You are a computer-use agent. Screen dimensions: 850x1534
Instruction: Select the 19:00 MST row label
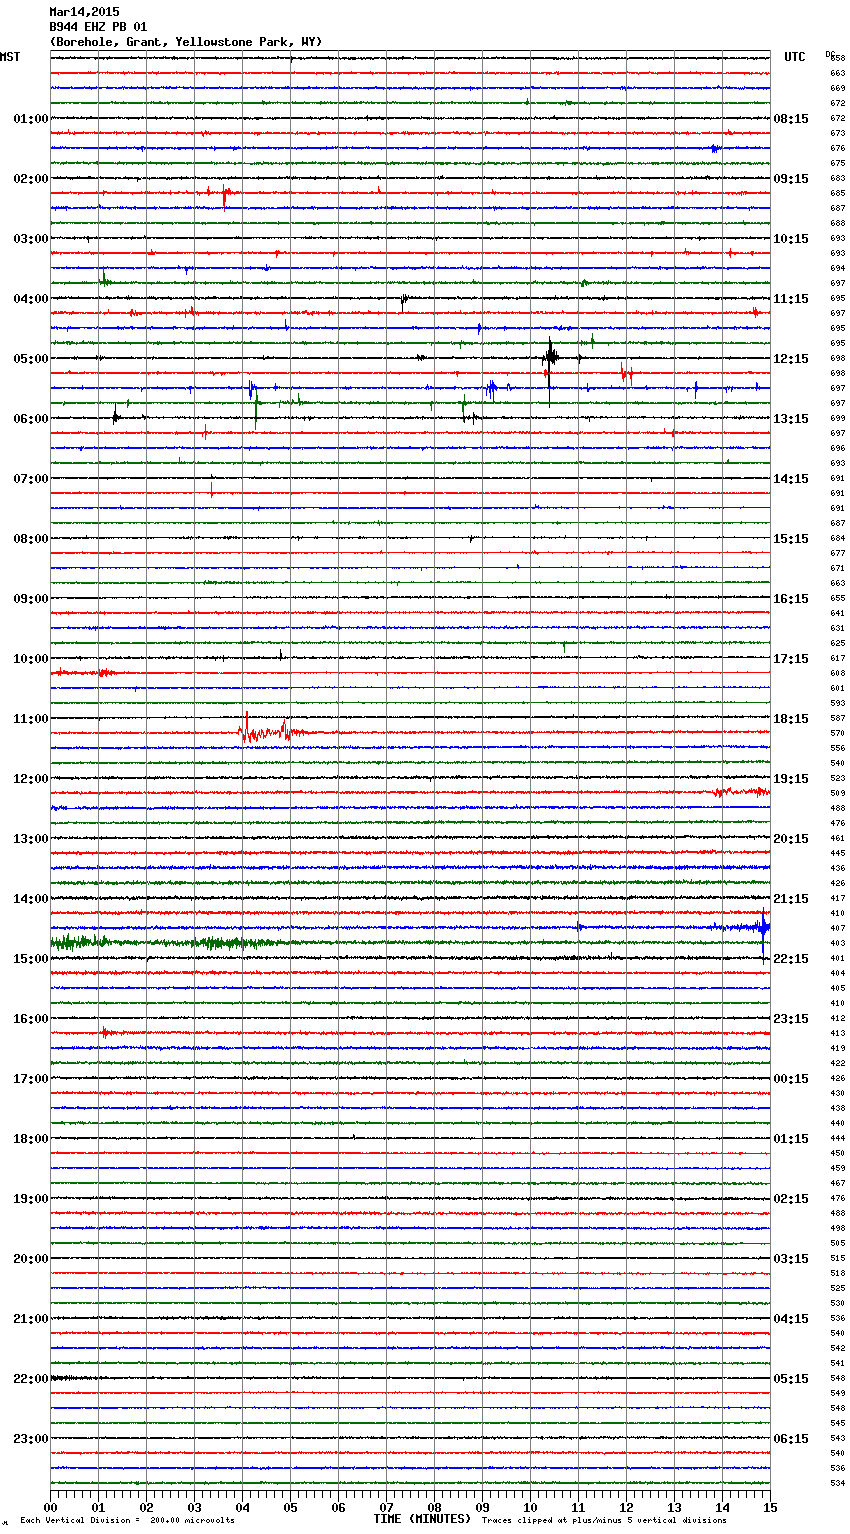pos(31,1199)
